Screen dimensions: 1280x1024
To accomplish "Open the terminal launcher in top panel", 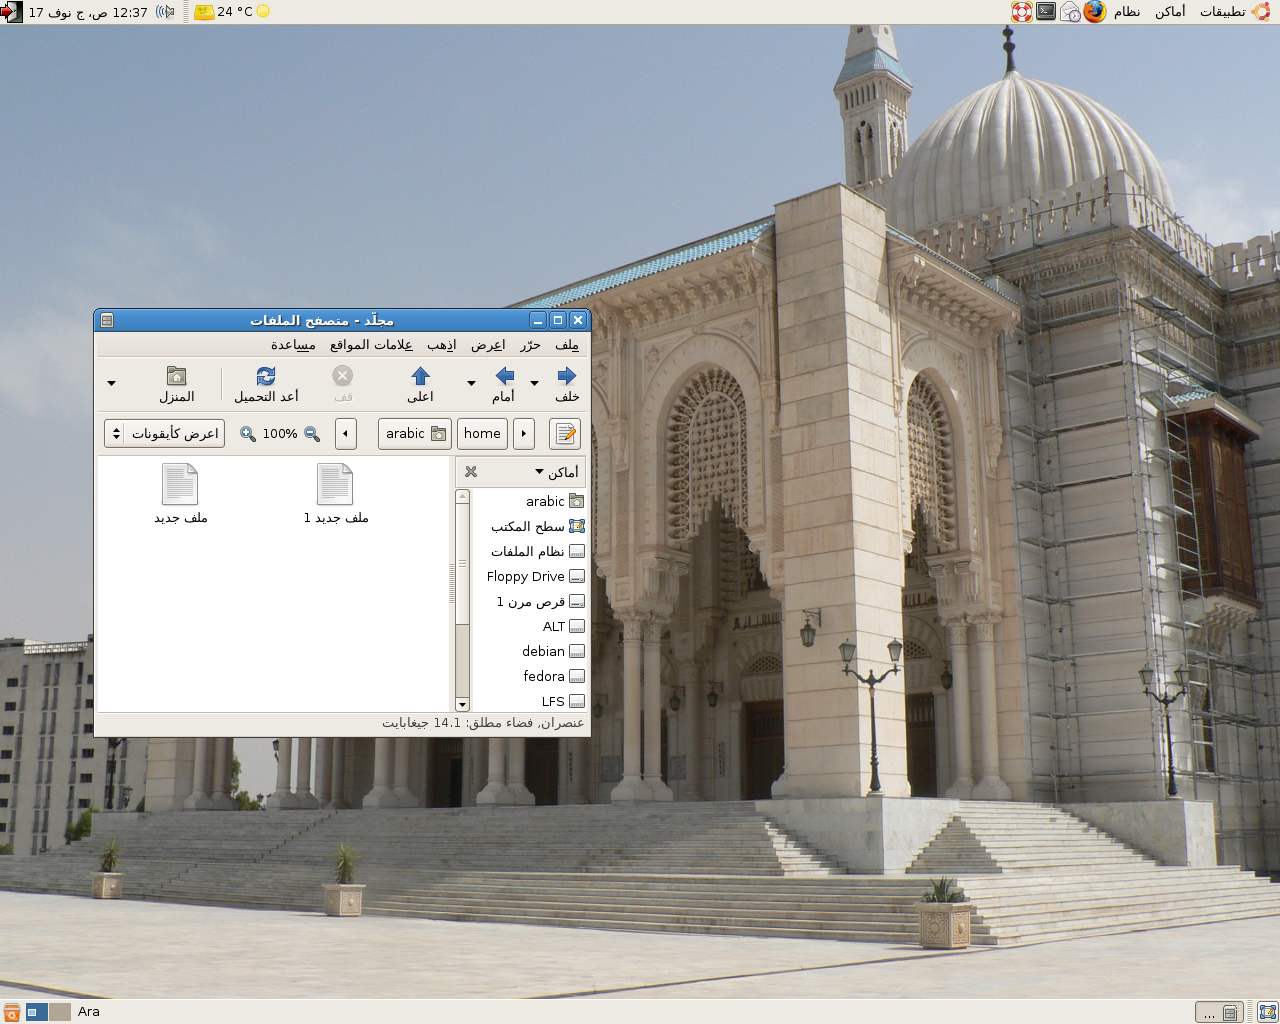I will click(x=1045, y=12).
